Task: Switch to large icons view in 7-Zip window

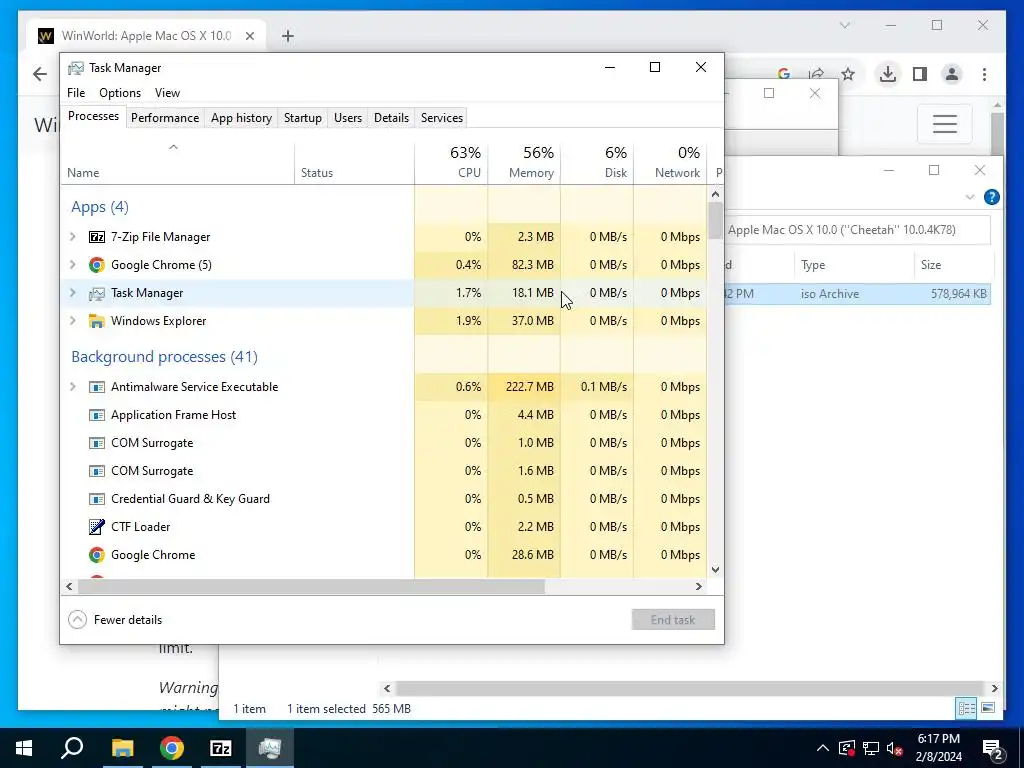Action: pos(988,708)
